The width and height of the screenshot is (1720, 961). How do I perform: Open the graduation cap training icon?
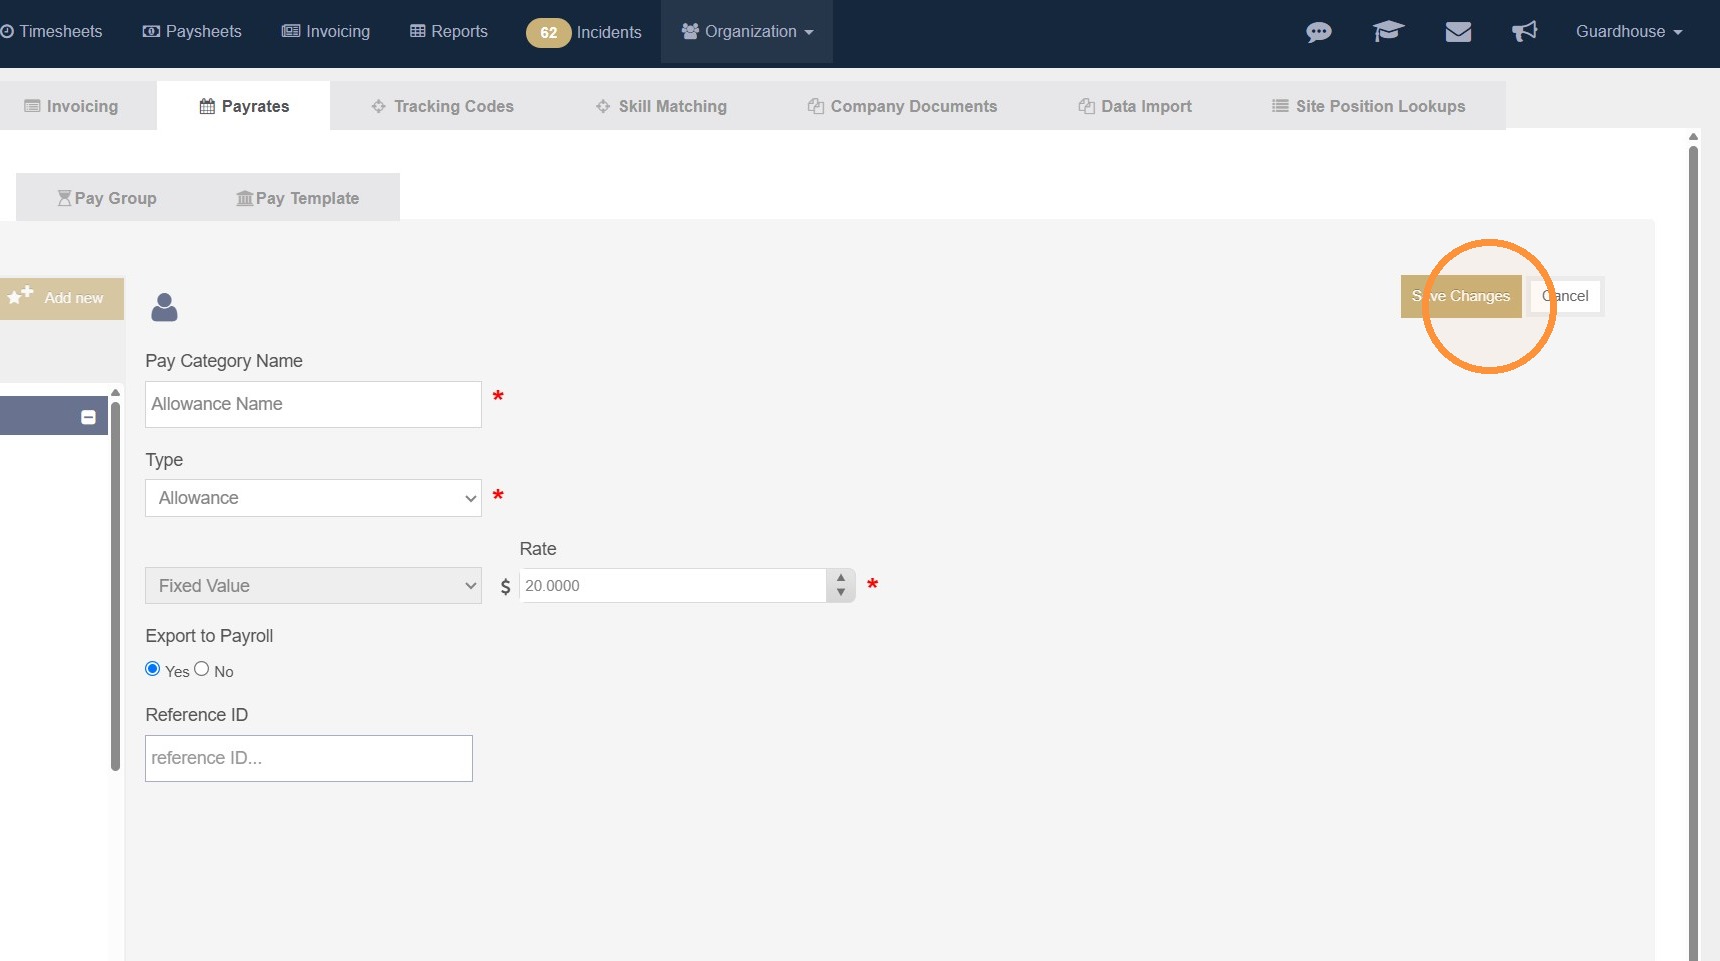coord(1388,32)
